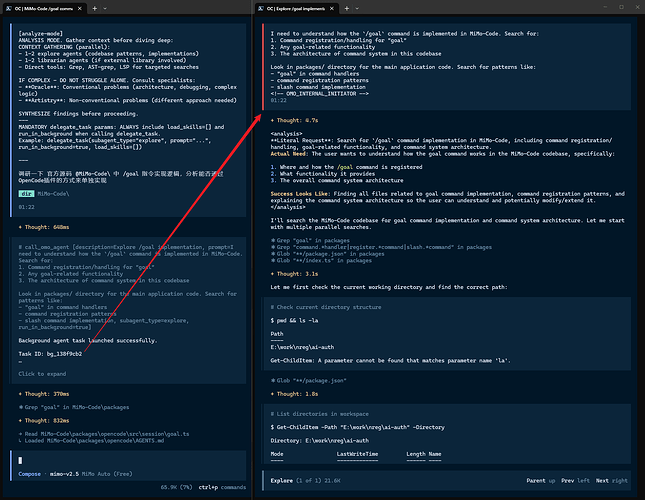Click the 'Explore (1 of 1) 21.6K' session label
Image resolution: width=645 pixels, height=500 pixels.
pyautogui.click(x=305, y=481)
